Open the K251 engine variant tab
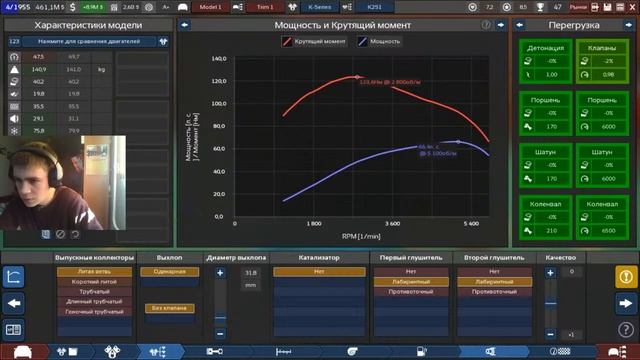 pos(375,7)
